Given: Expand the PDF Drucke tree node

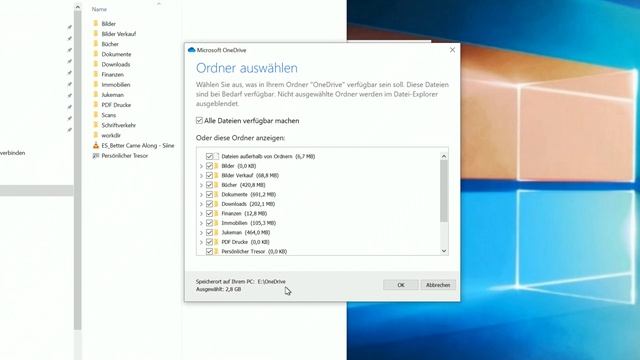Looking at the screenshot, I should tap(201, 242).
